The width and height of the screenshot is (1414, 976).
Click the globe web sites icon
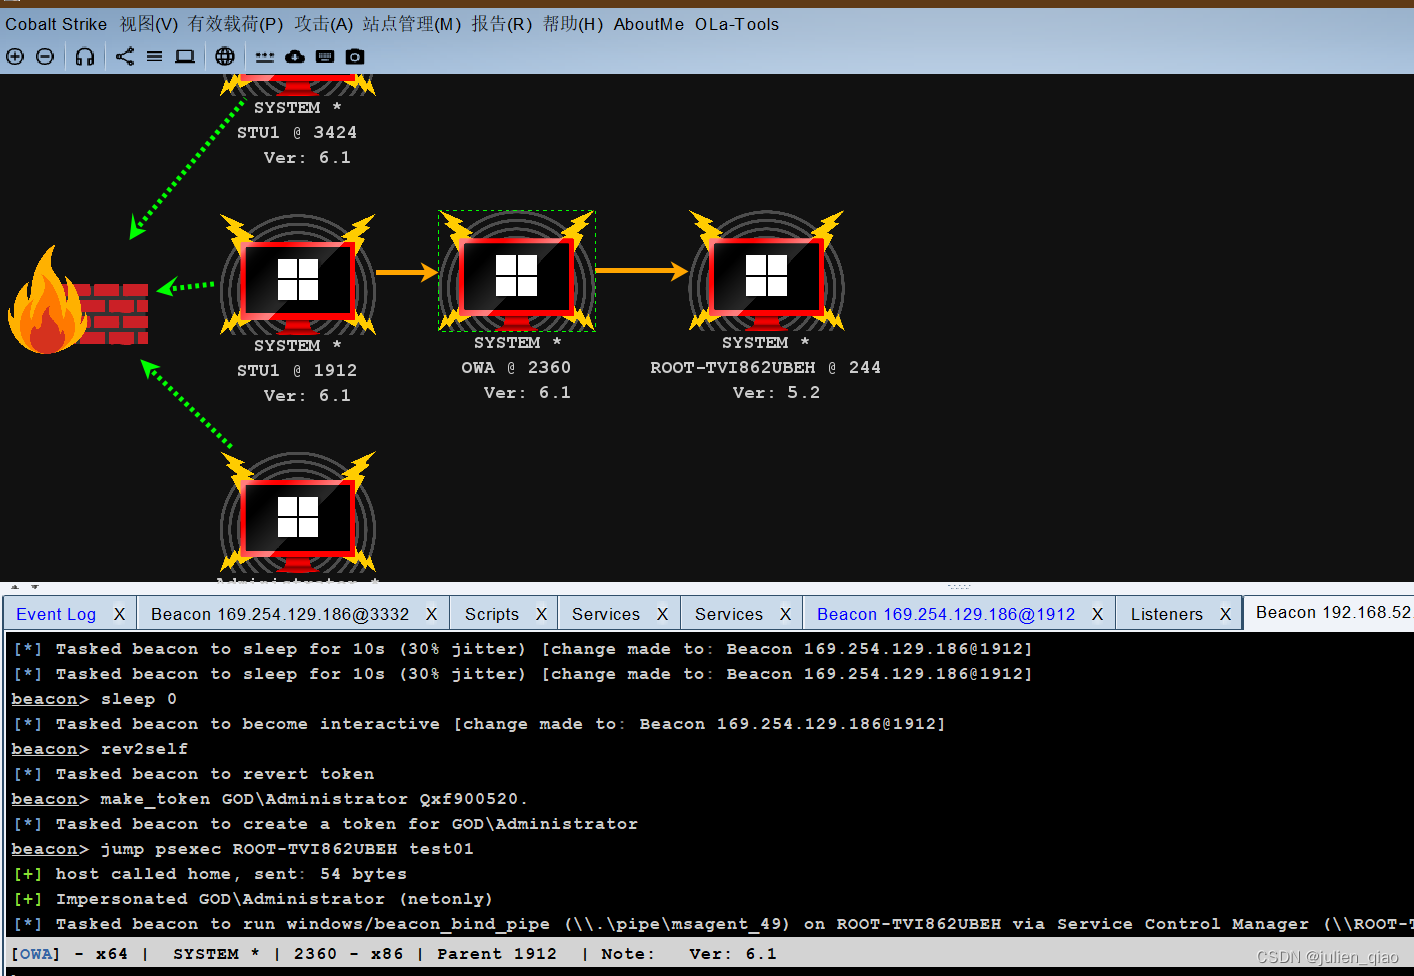click(x=225, y=57)
